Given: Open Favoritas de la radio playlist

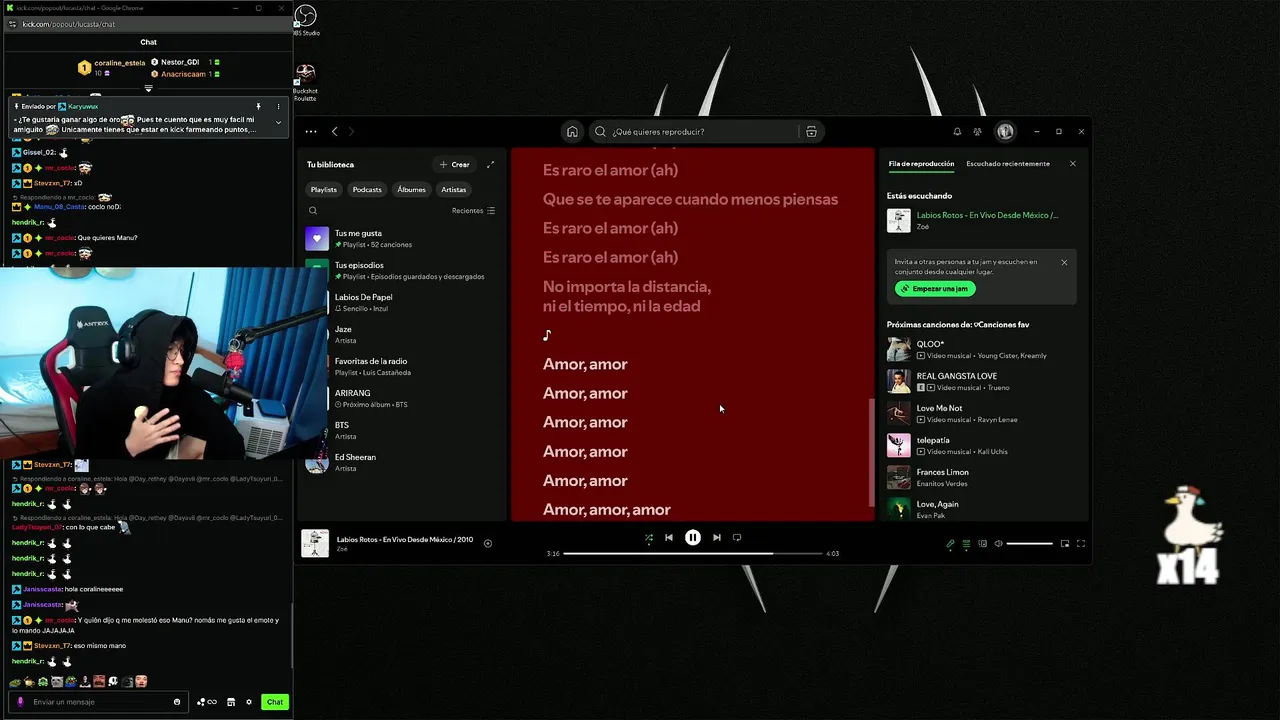Looking at the screenshot, I should pos(400,366).
